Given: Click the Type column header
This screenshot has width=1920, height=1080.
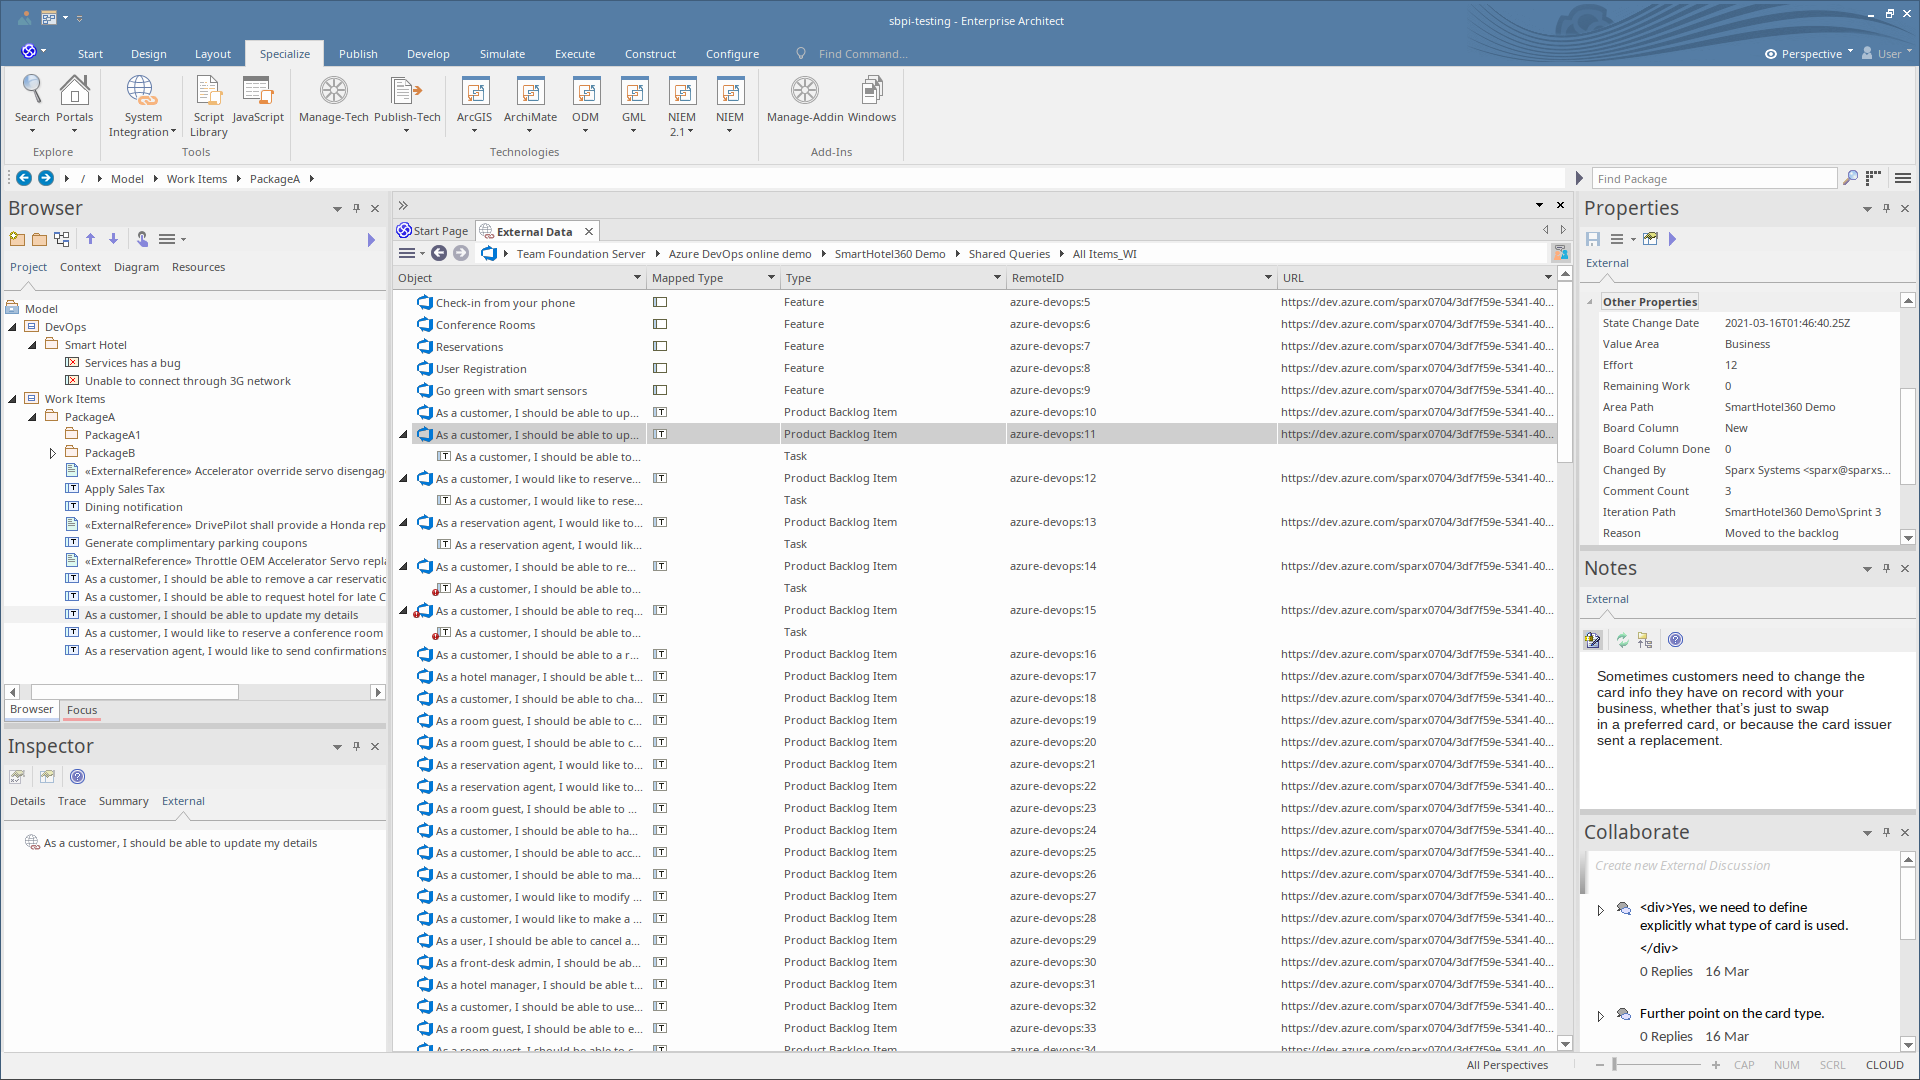Looking at the screenshot, I should (x=893, y=278).
